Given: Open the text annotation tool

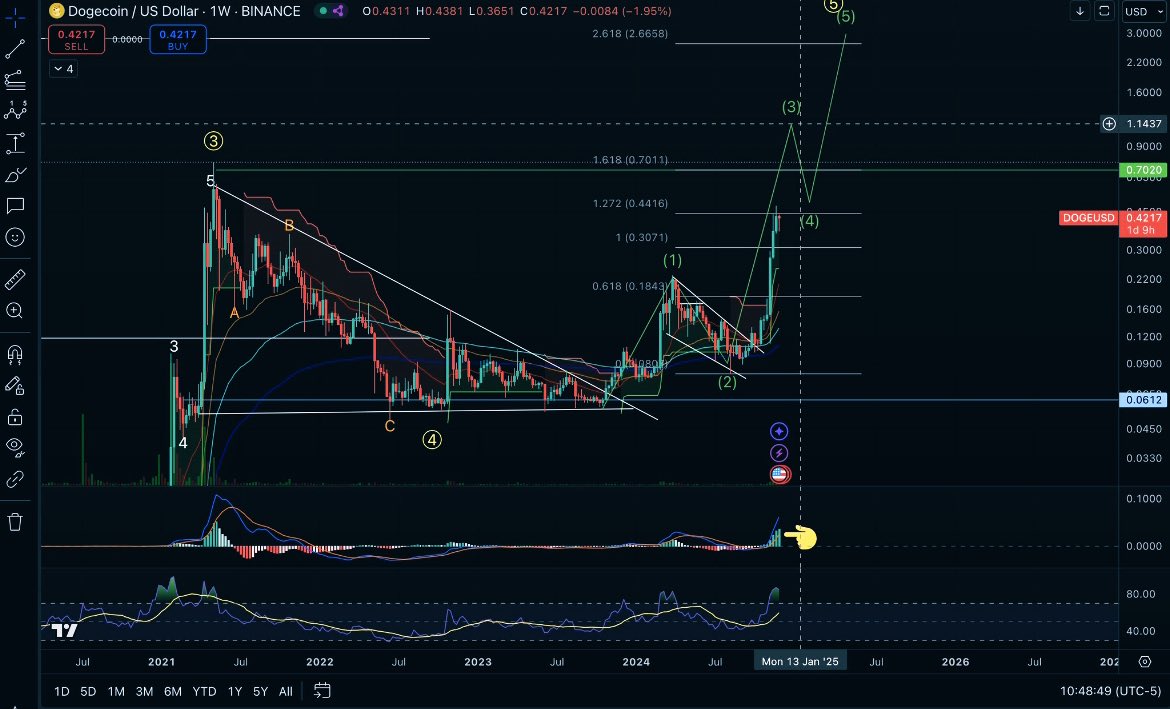Looking at the screenshot, I should pos(15,207).
